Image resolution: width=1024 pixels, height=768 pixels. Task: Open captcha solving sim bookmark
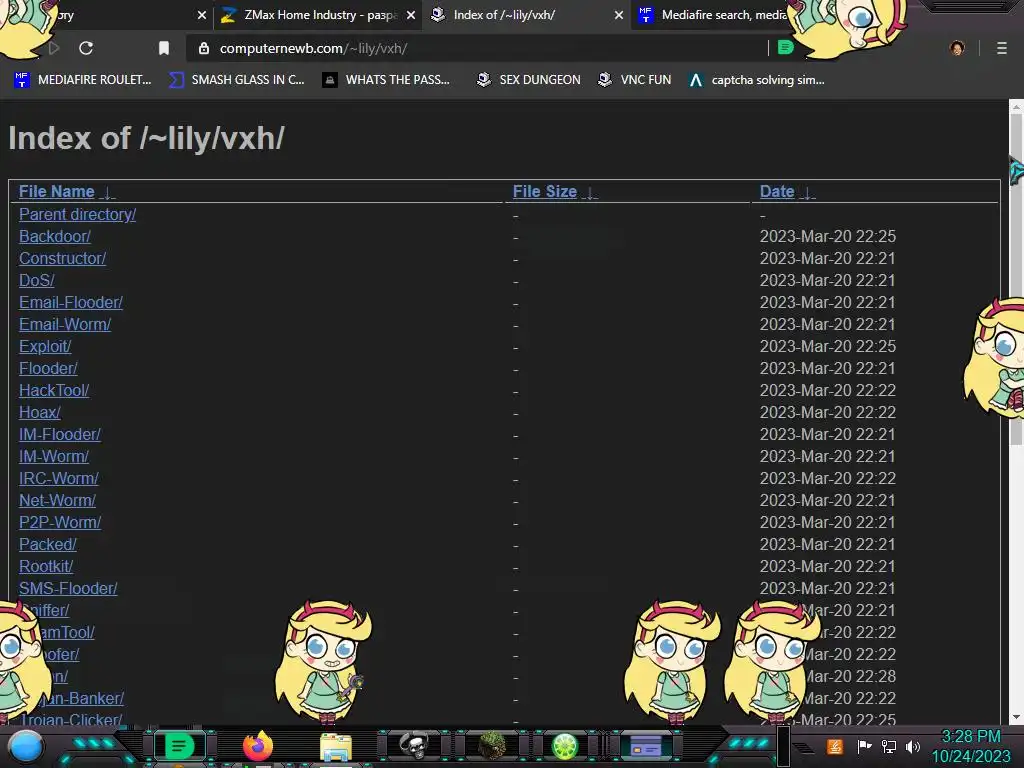click(756, 80)
